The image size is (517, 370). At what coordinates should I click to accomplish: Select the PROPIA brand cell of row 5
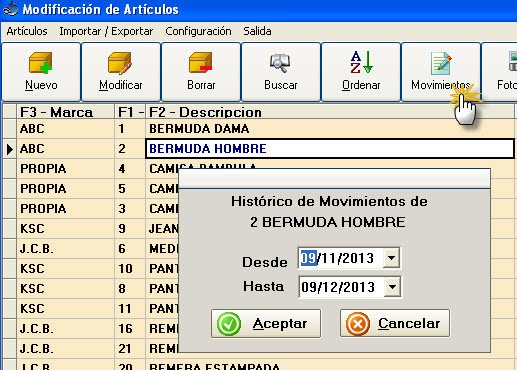tap(65, 189)
